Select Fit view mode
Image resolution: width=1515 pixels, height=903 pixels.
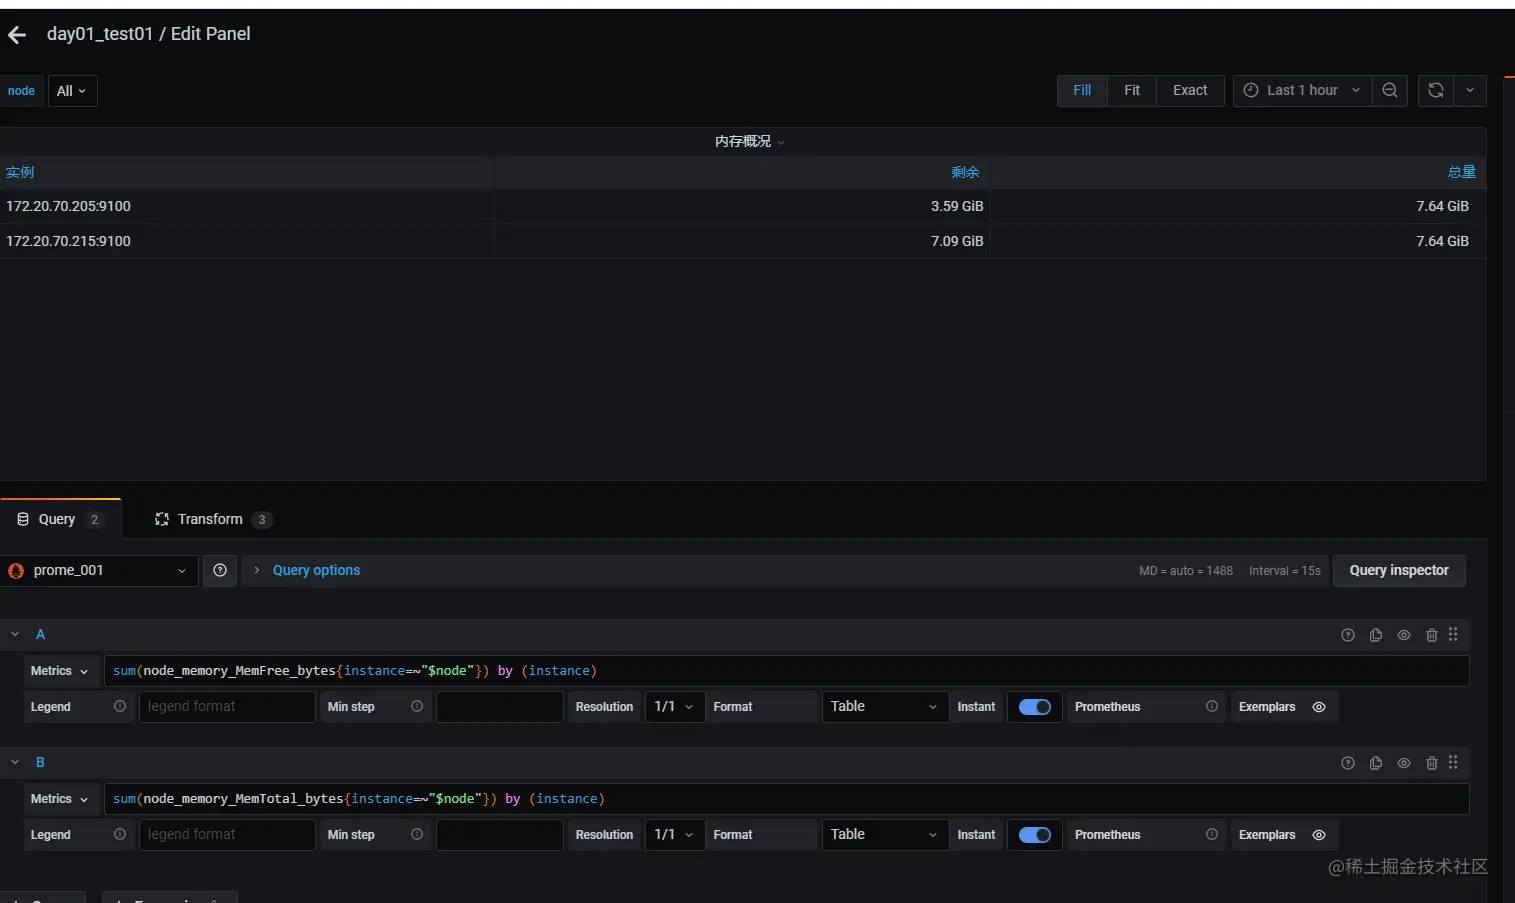coord(1132,90)
